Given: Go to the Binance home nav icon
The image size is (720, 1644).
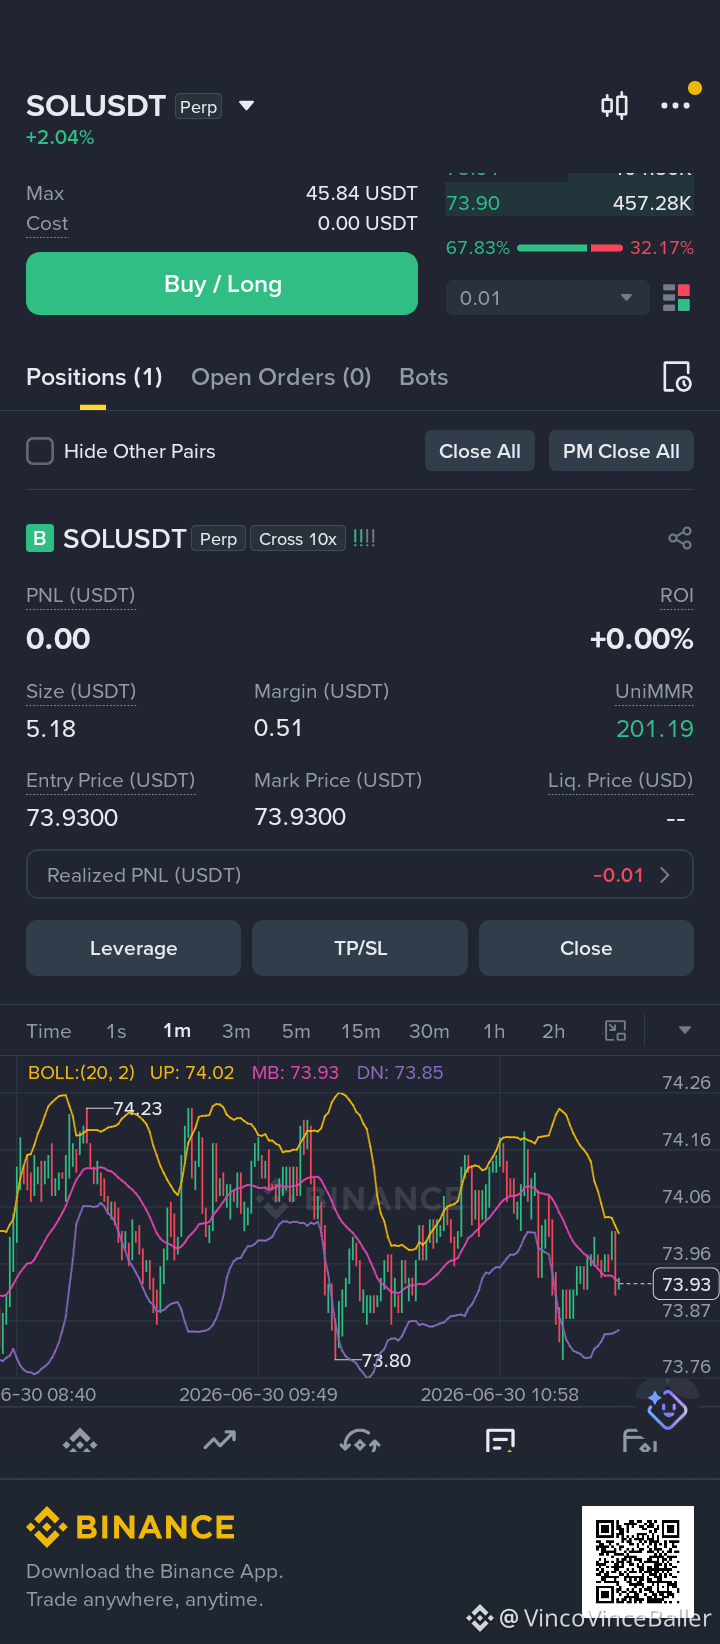Looking at the screenshot, I should pos(80,1441).
